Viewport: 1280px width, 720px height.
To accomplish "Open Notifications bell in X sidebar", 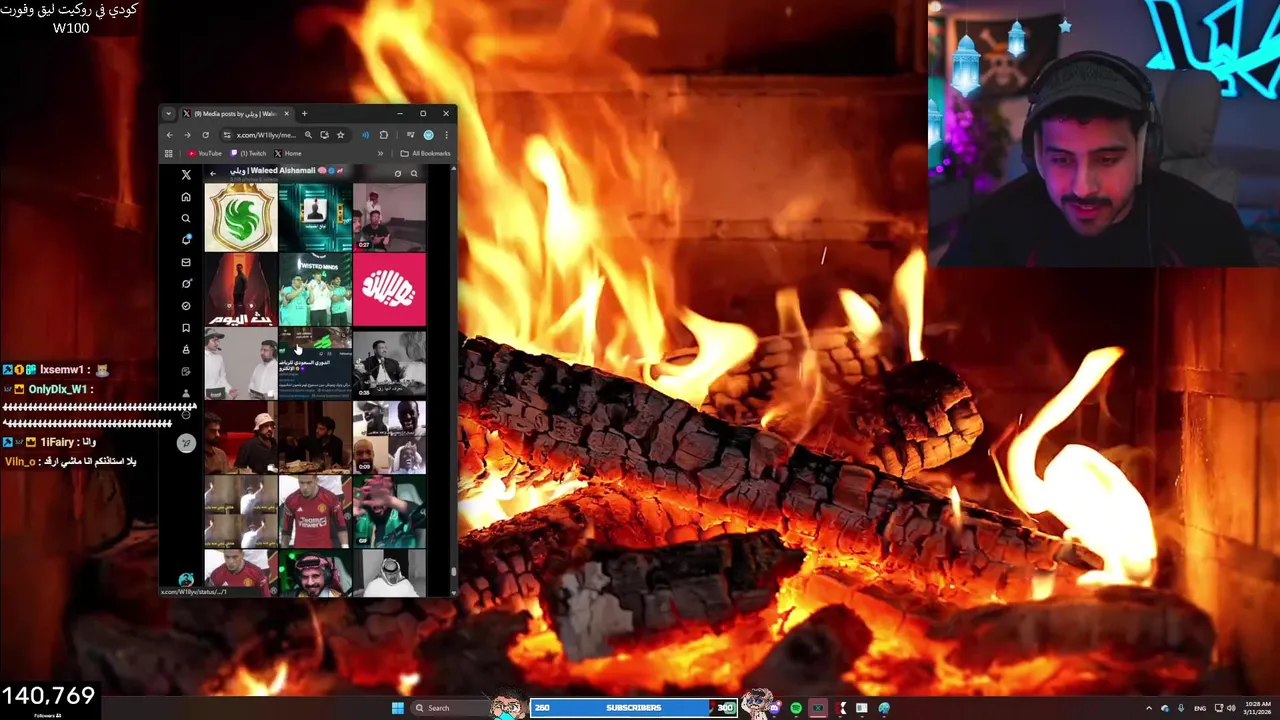I will coord(186,240).
